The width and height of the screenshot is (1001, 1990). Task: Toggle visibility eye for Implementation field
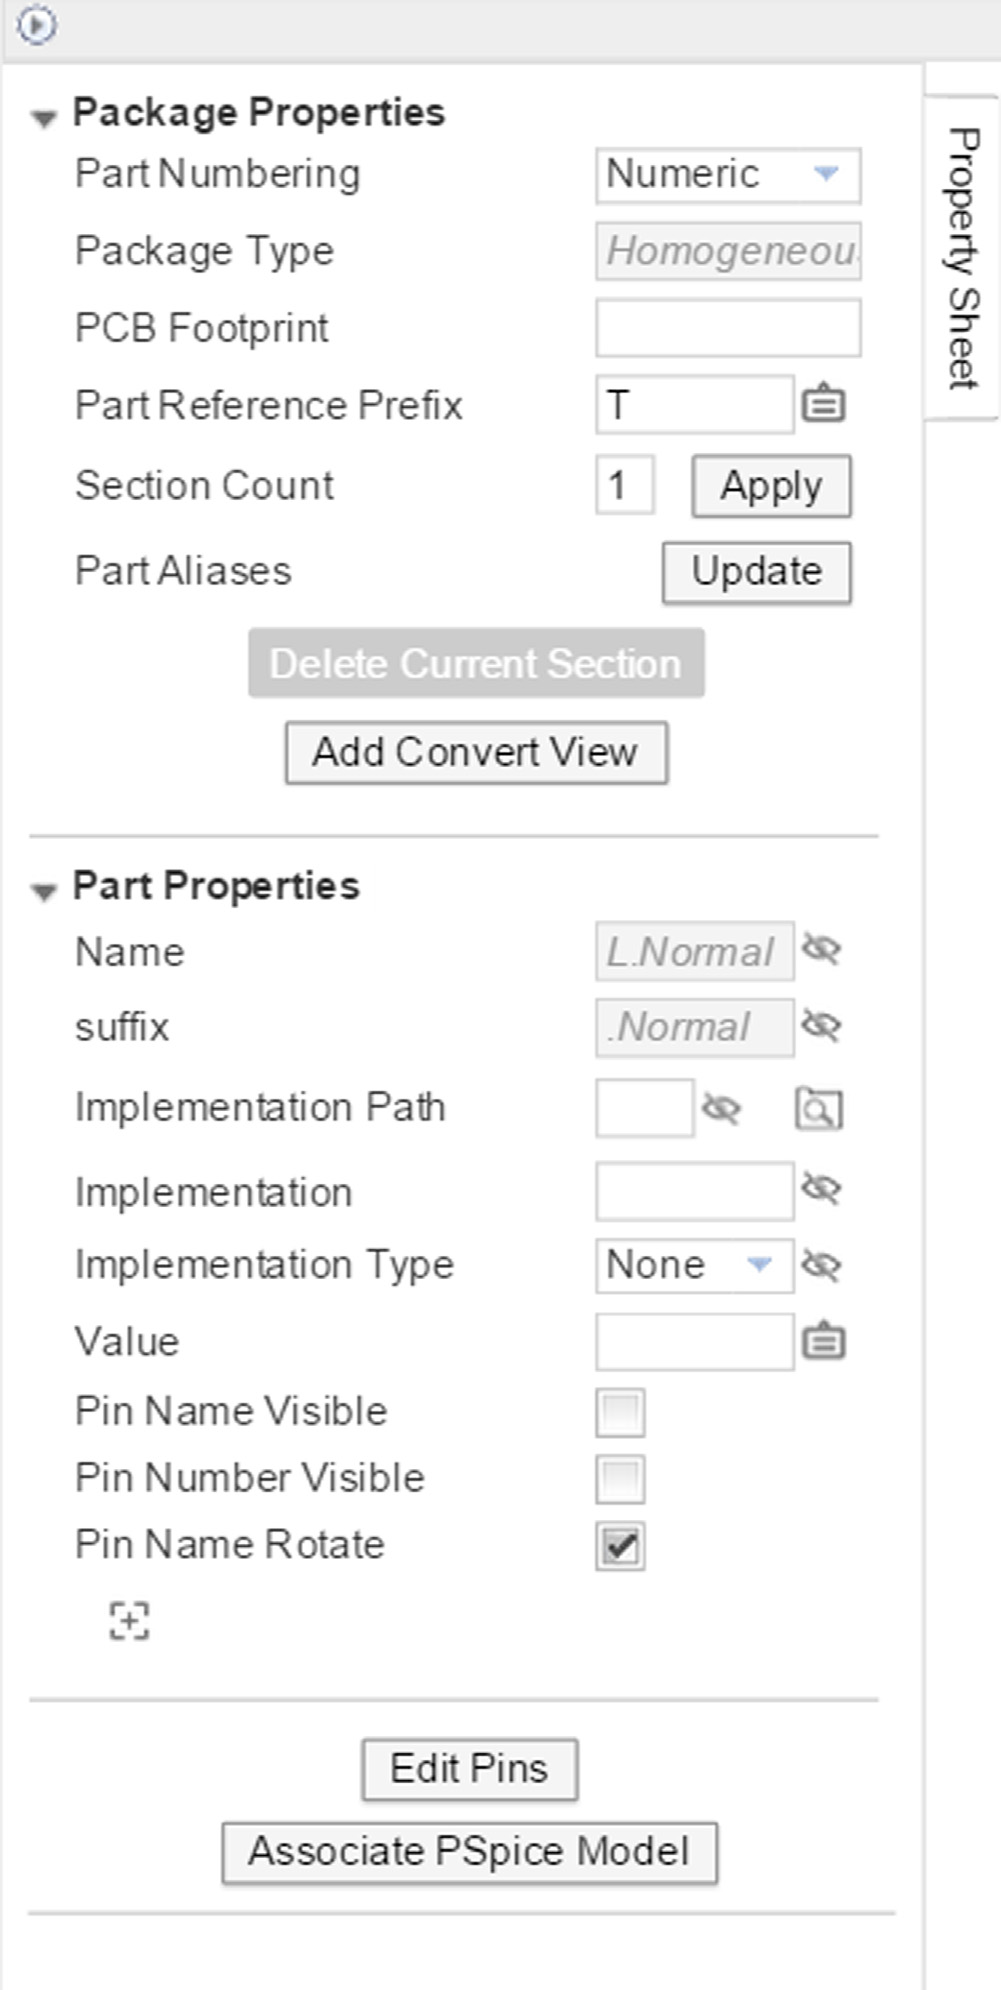point(821,1188)
